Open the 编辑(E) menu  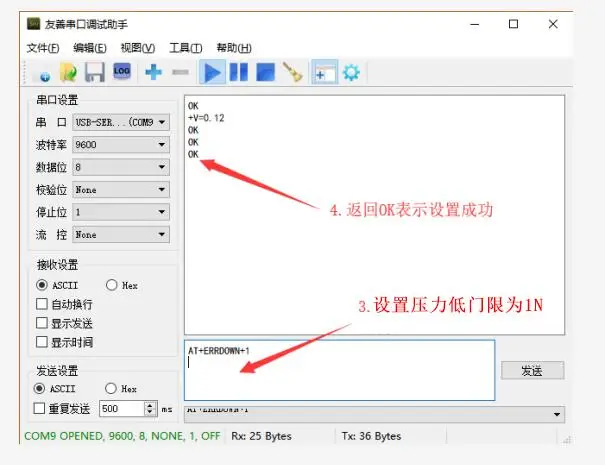[90, 48]
